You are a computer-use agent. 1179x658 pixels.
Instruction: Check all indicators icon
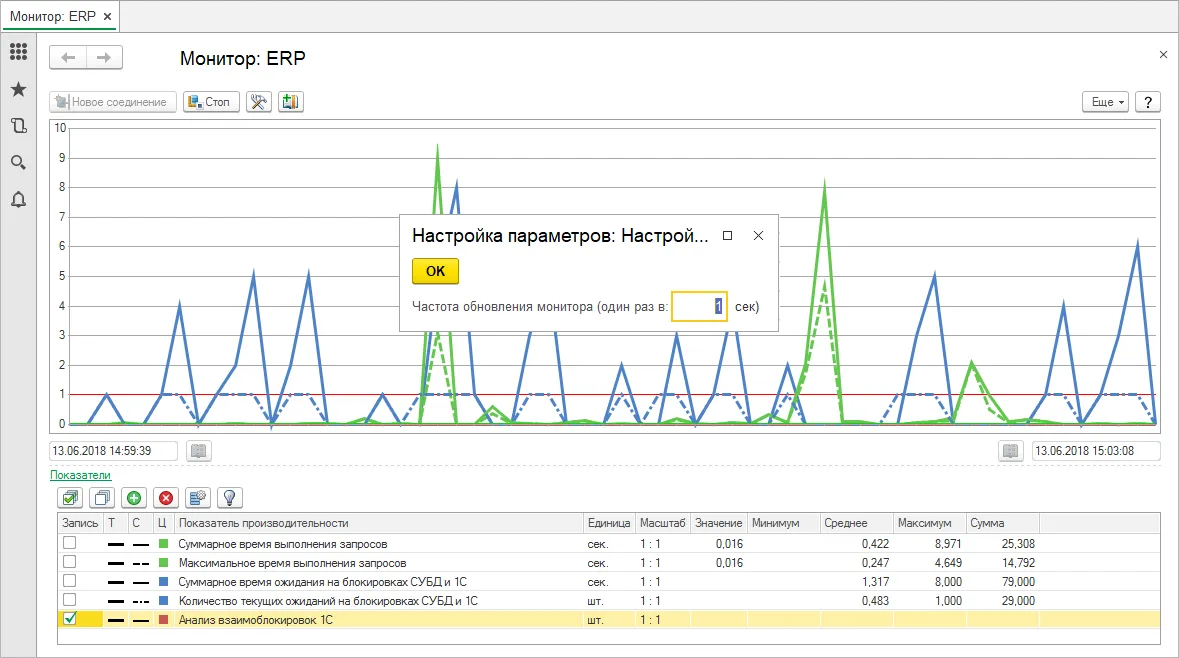click(71, 497)
